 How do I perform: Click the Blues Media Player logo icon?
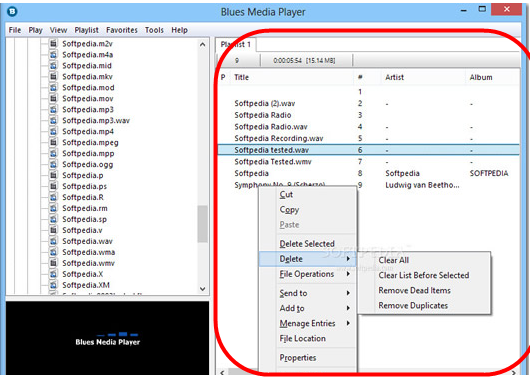point(12,11)
